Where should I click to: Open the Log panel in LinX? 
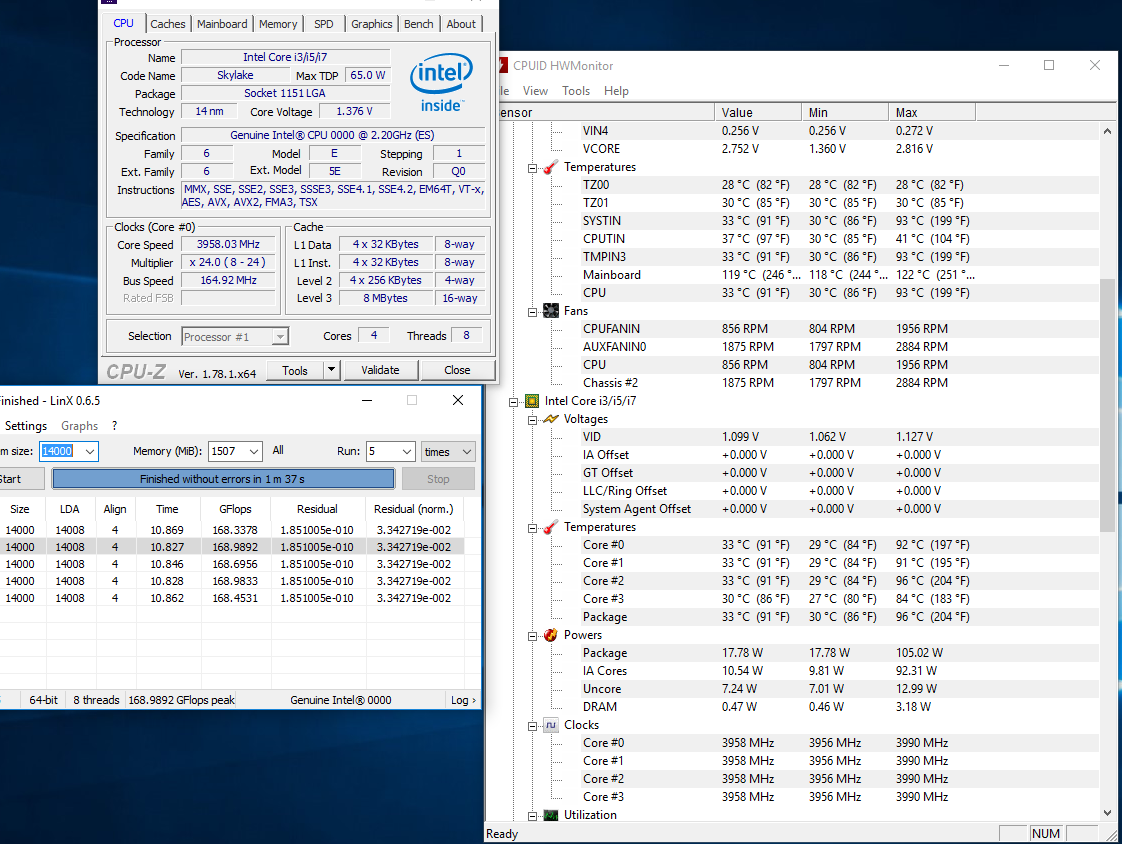pos(463,700)
